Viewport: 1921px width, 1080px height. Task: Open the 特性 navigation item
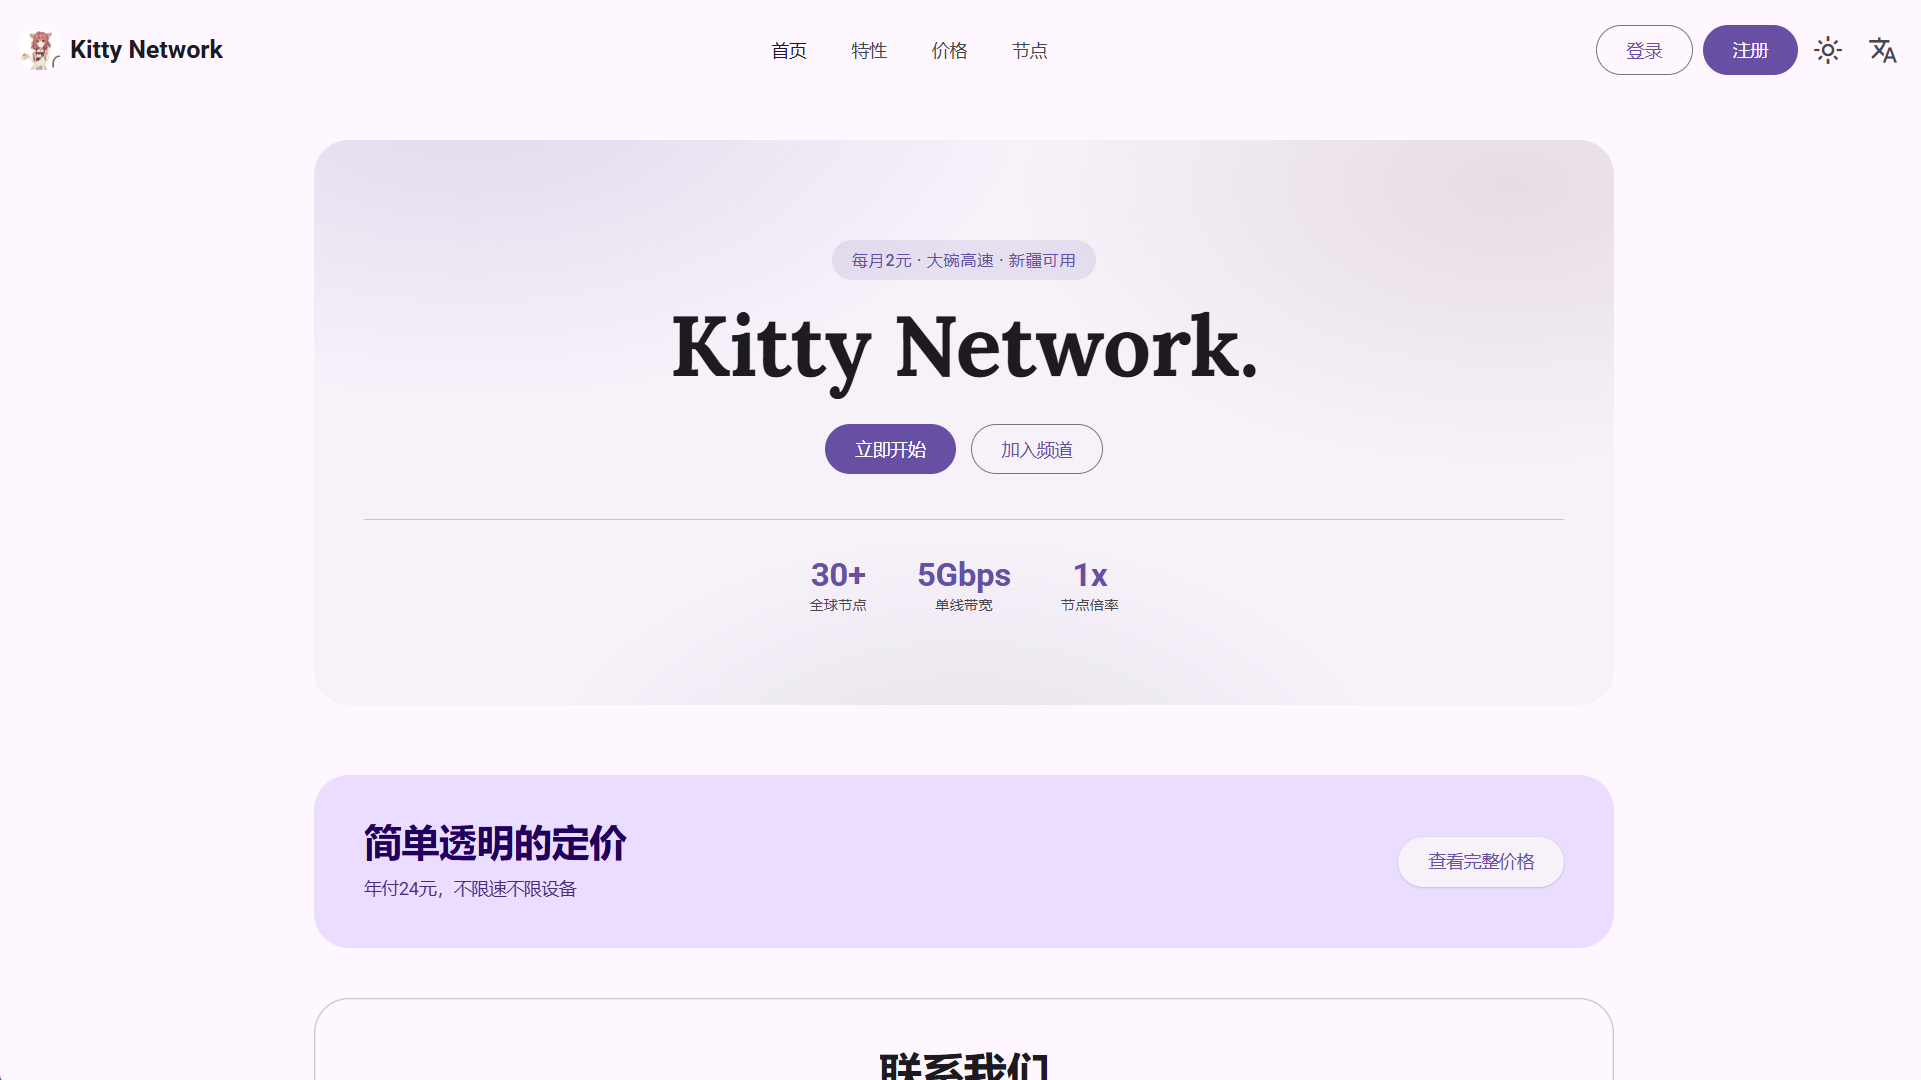pos(869,50)
